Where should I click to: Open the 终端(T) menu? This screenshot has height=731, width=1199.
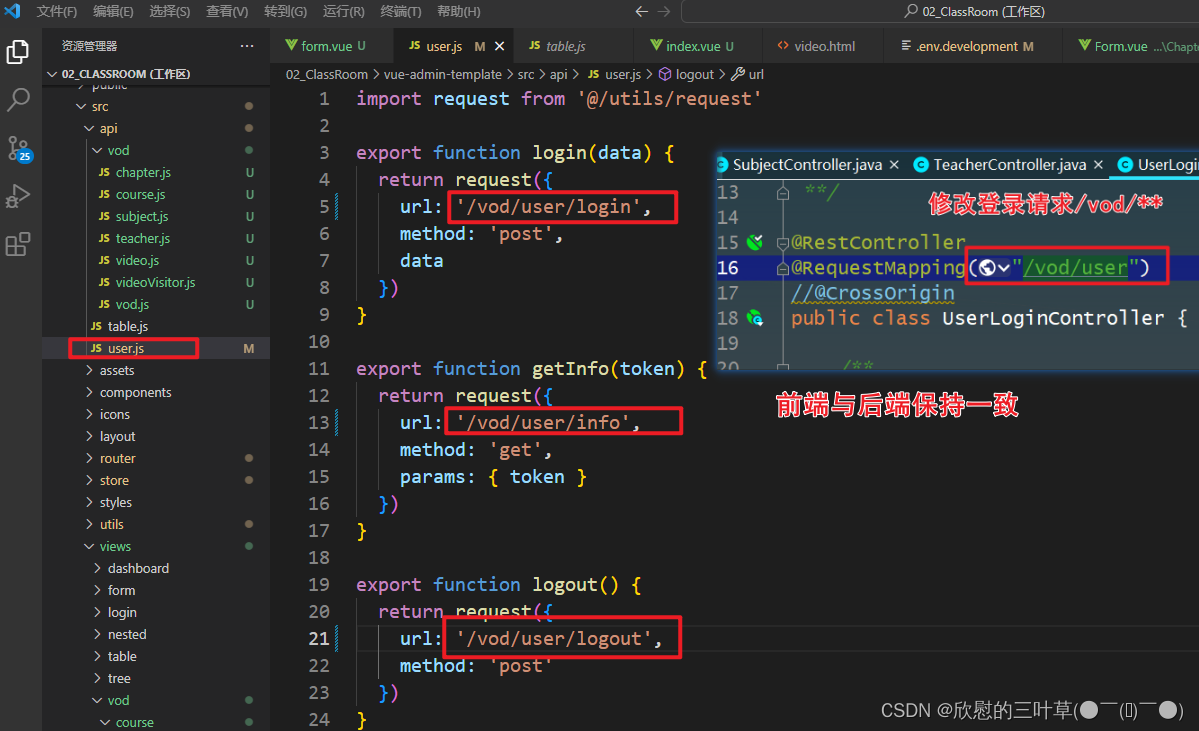point(401,11)
